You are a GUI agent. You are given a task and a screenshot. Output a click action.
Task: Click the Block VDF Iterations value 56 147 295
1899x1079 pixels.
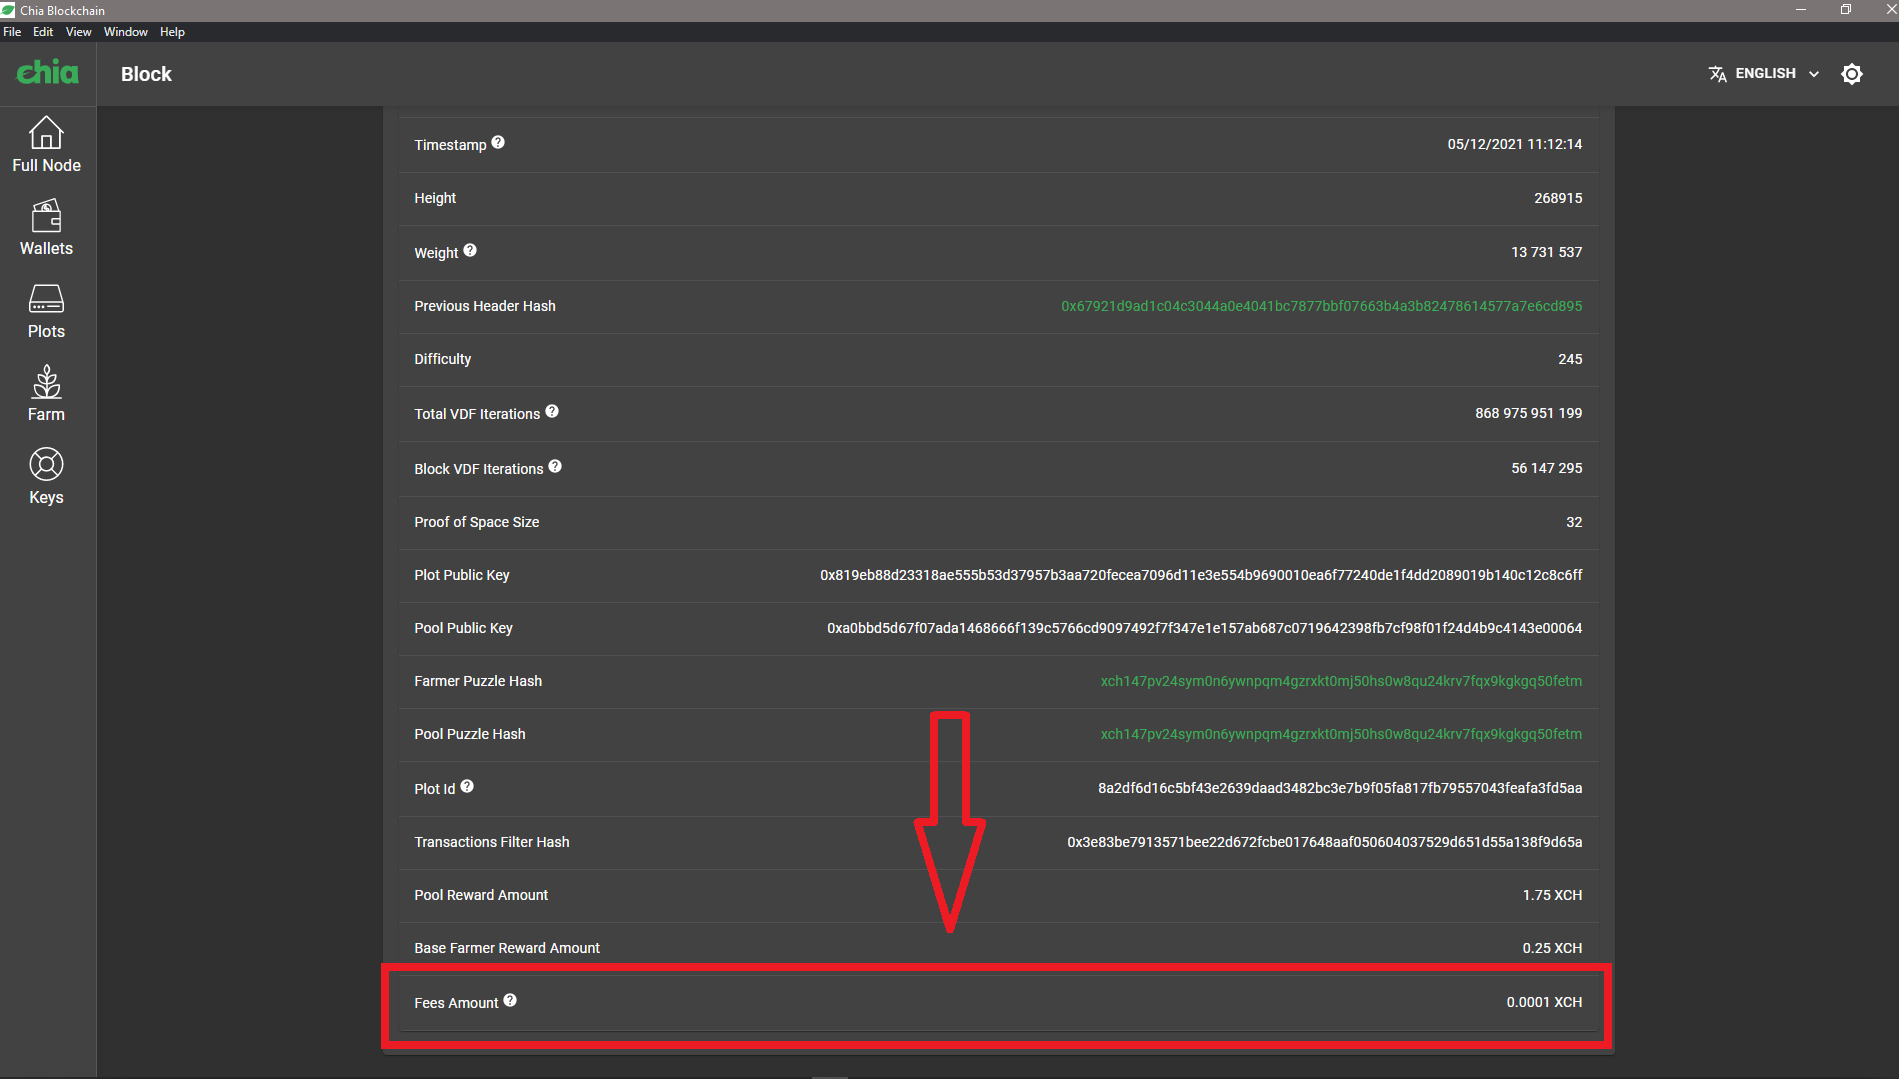click(x=1546, y=468)
